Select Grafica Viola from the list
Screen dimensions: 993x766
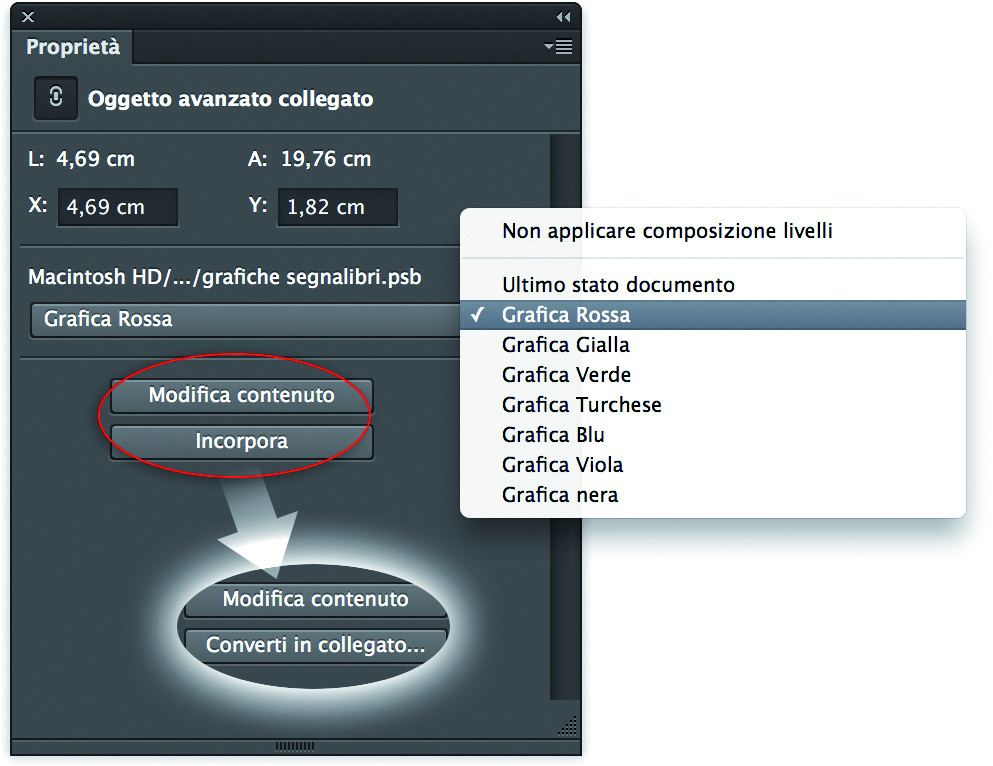point(713,465)
